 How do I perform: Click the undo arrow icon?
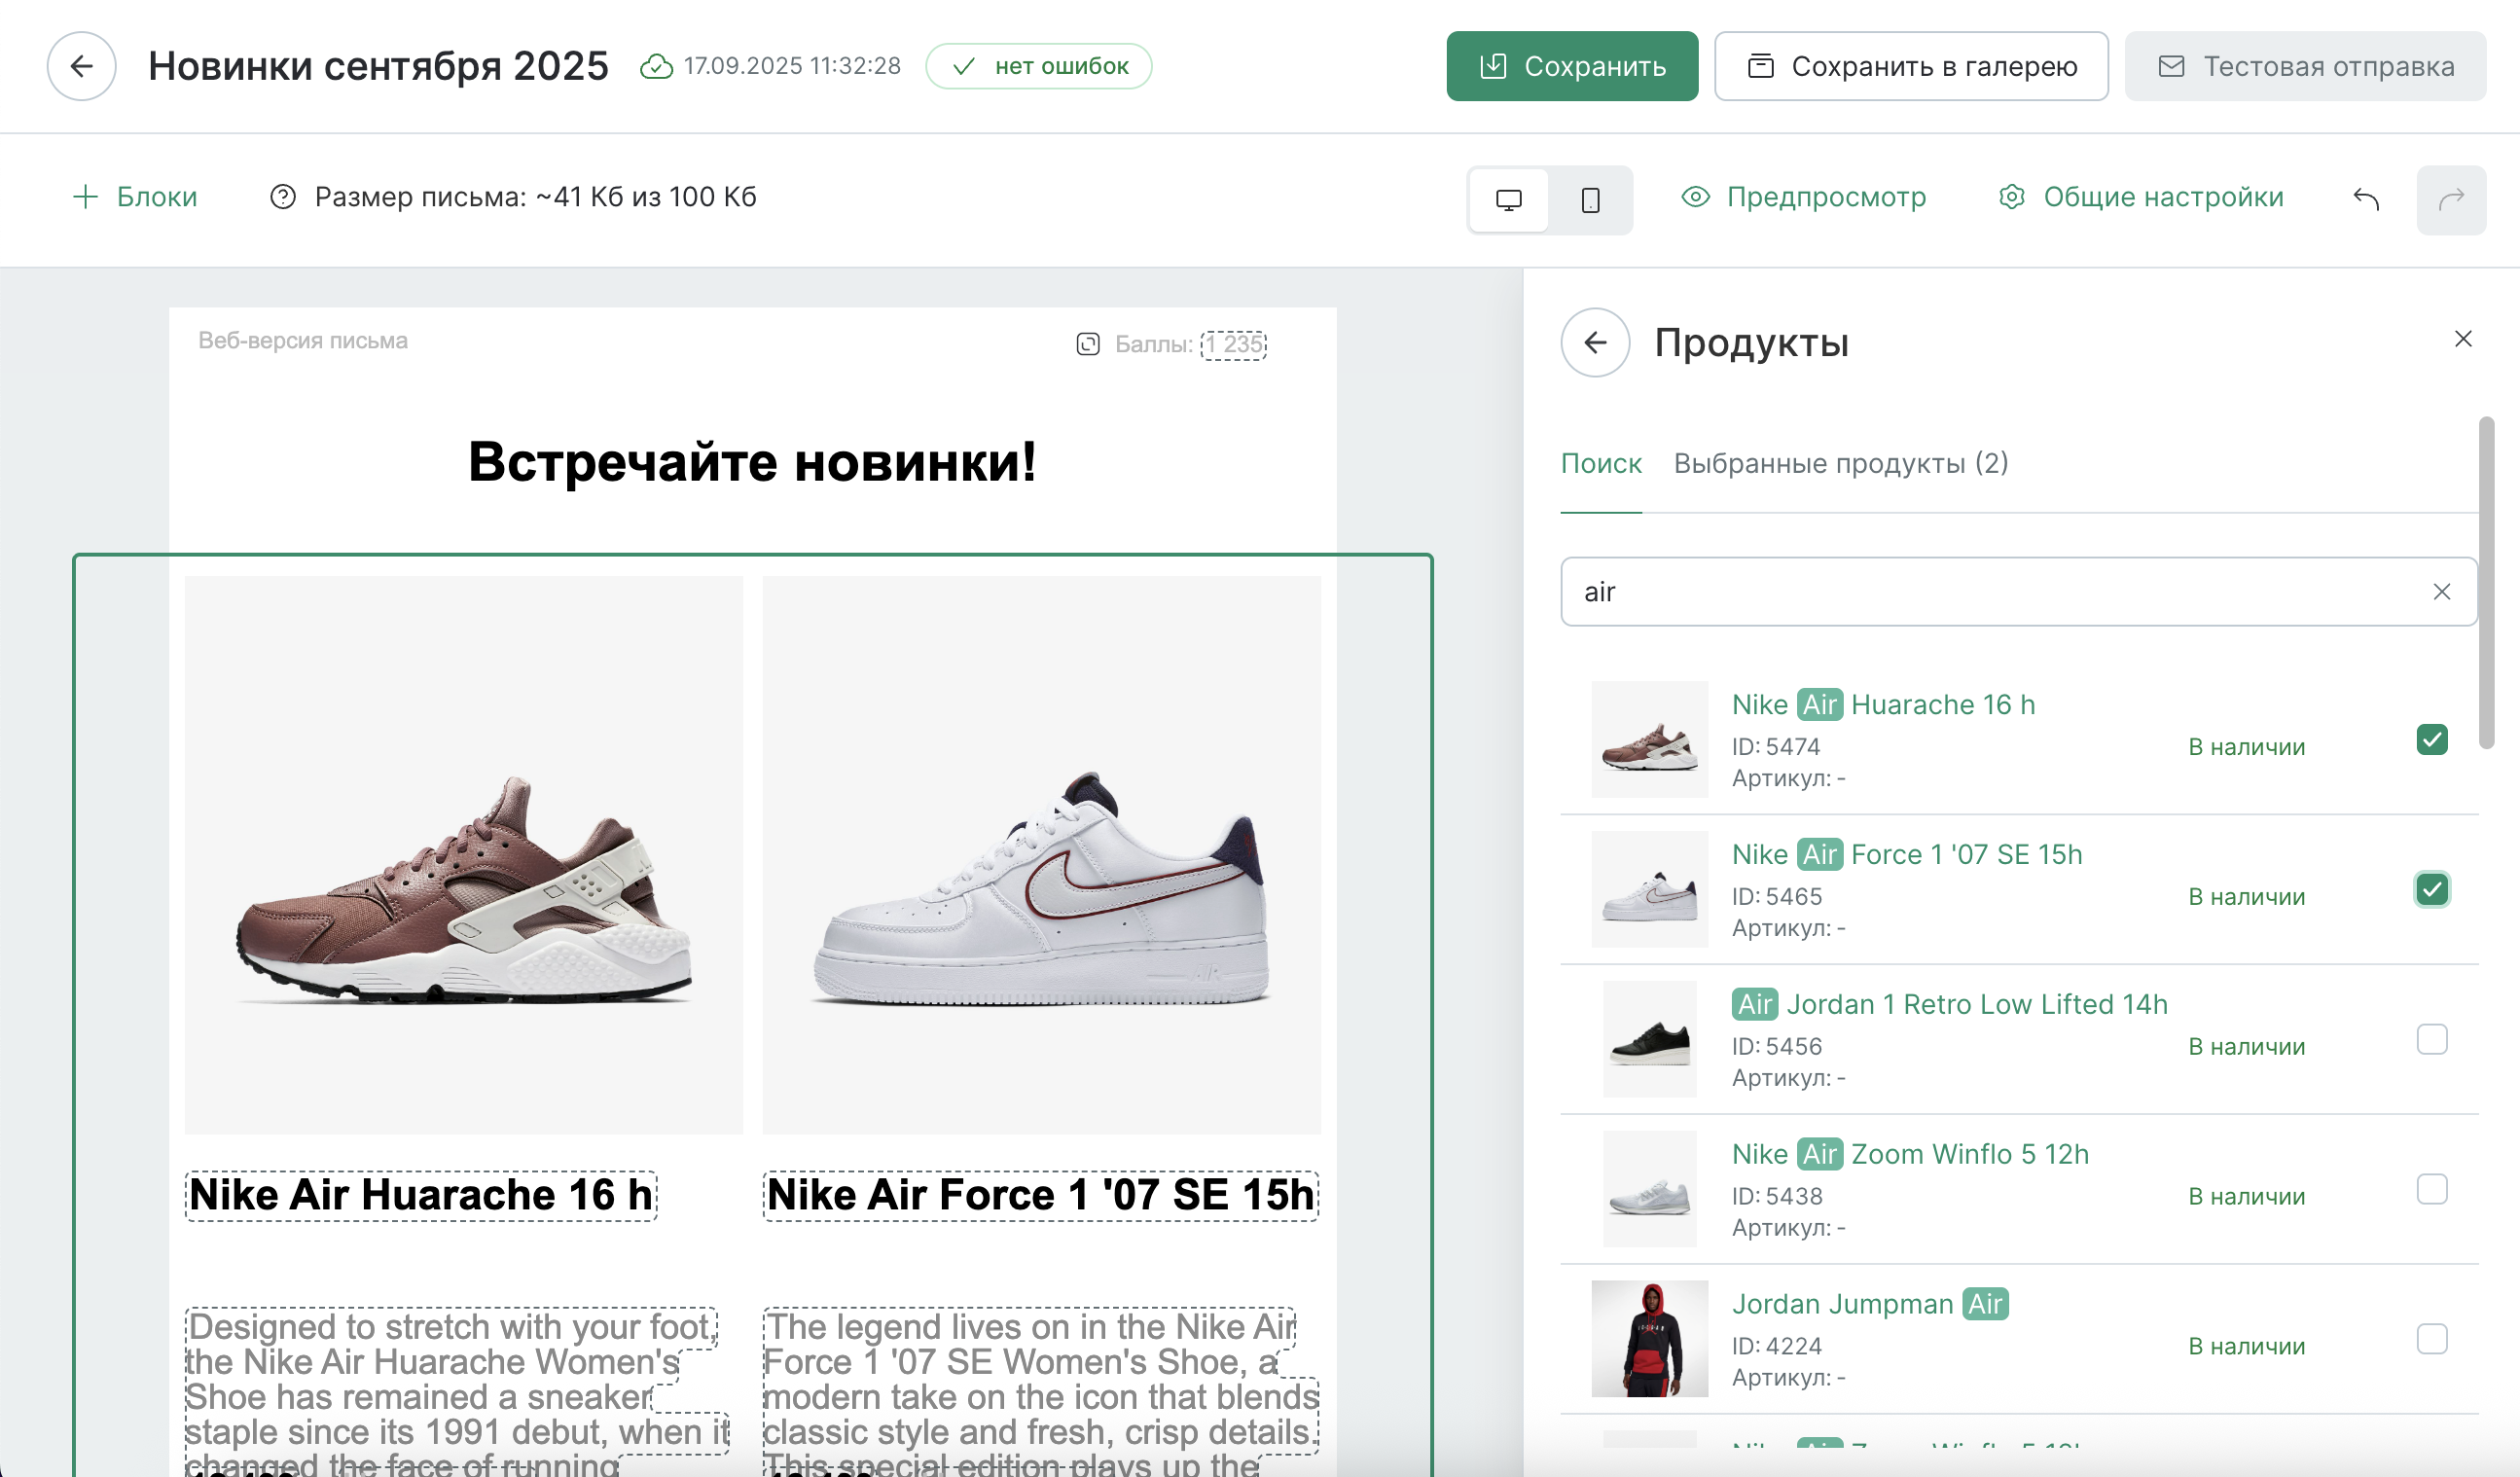point(2365,199)
